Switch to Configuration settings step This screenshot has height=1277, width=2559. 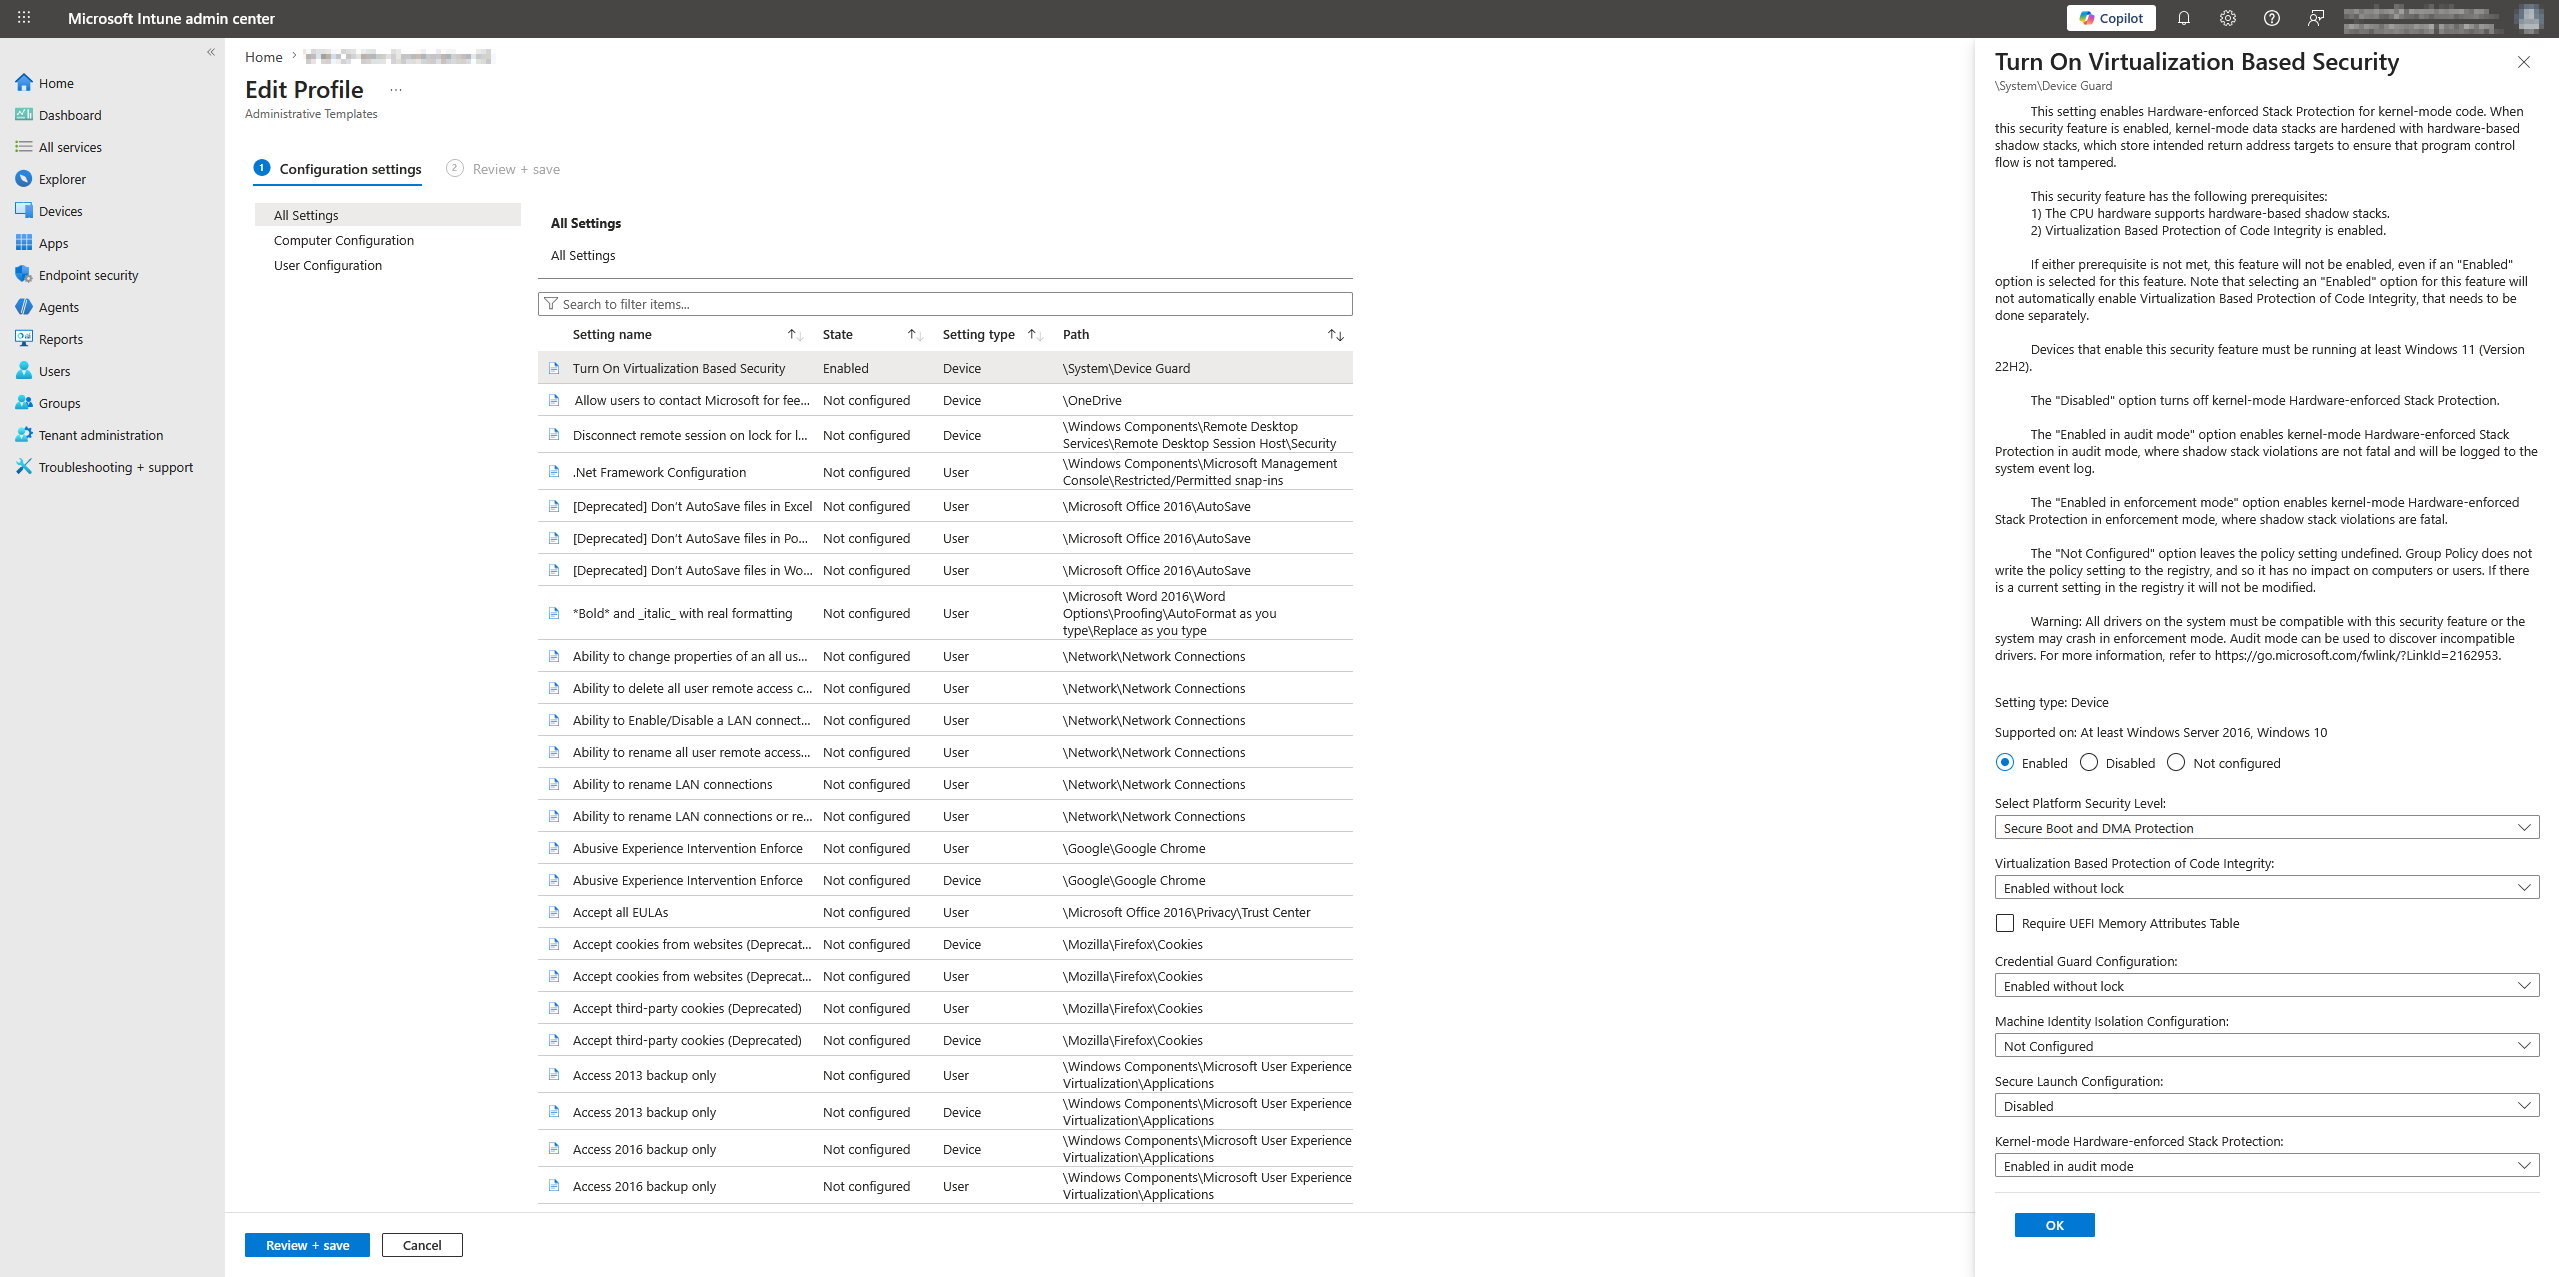tap(338, 169)
